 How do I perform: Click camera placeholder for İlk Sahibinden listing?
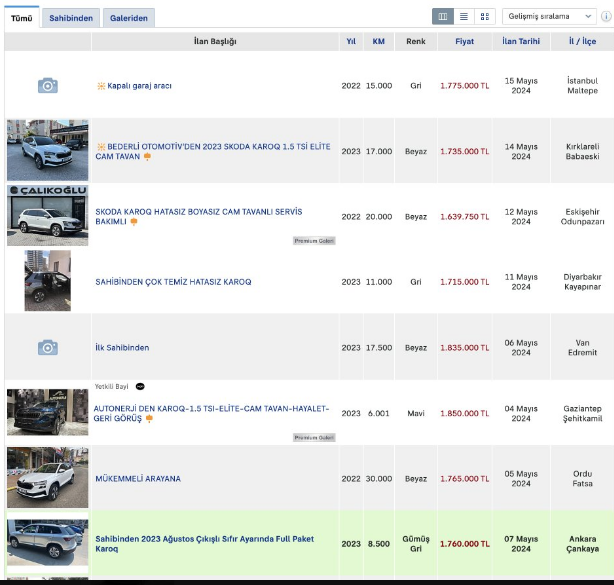[47, 347]
